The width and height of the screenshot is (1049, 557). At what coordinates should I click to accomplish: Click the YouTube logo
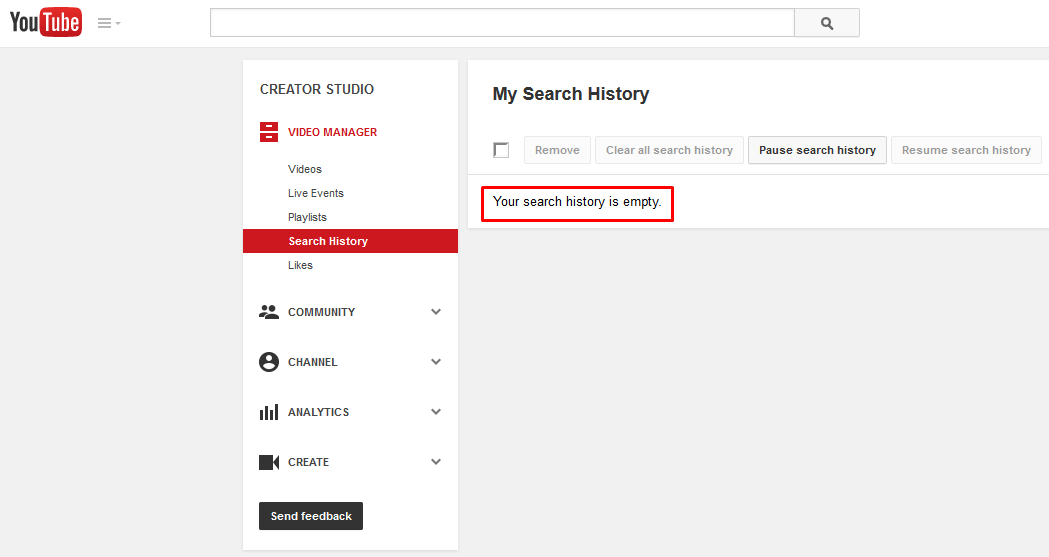click(x=45, y=22)
